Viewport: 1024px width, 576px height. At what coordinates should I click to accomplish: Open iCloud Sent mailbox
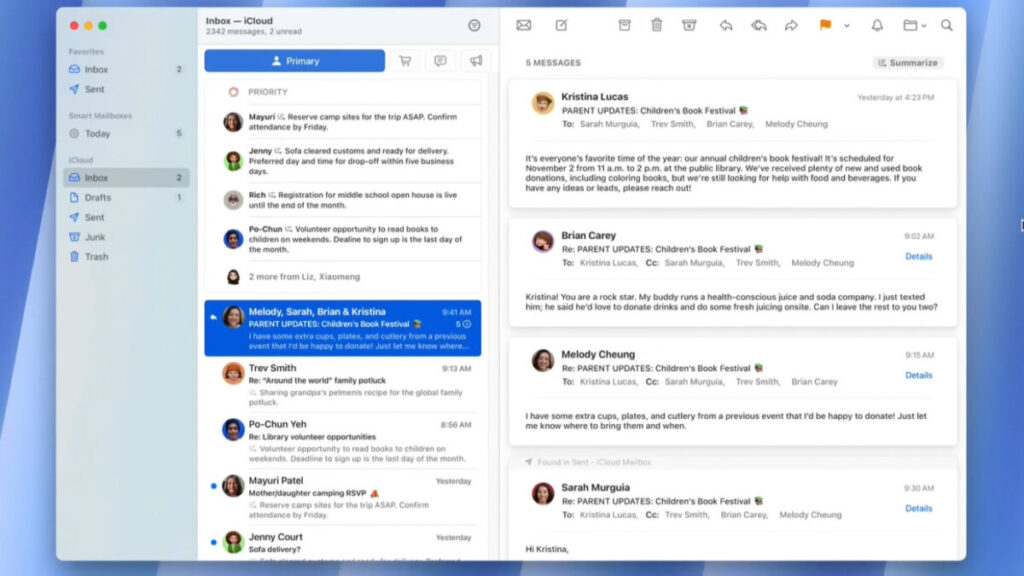[125, 217]
